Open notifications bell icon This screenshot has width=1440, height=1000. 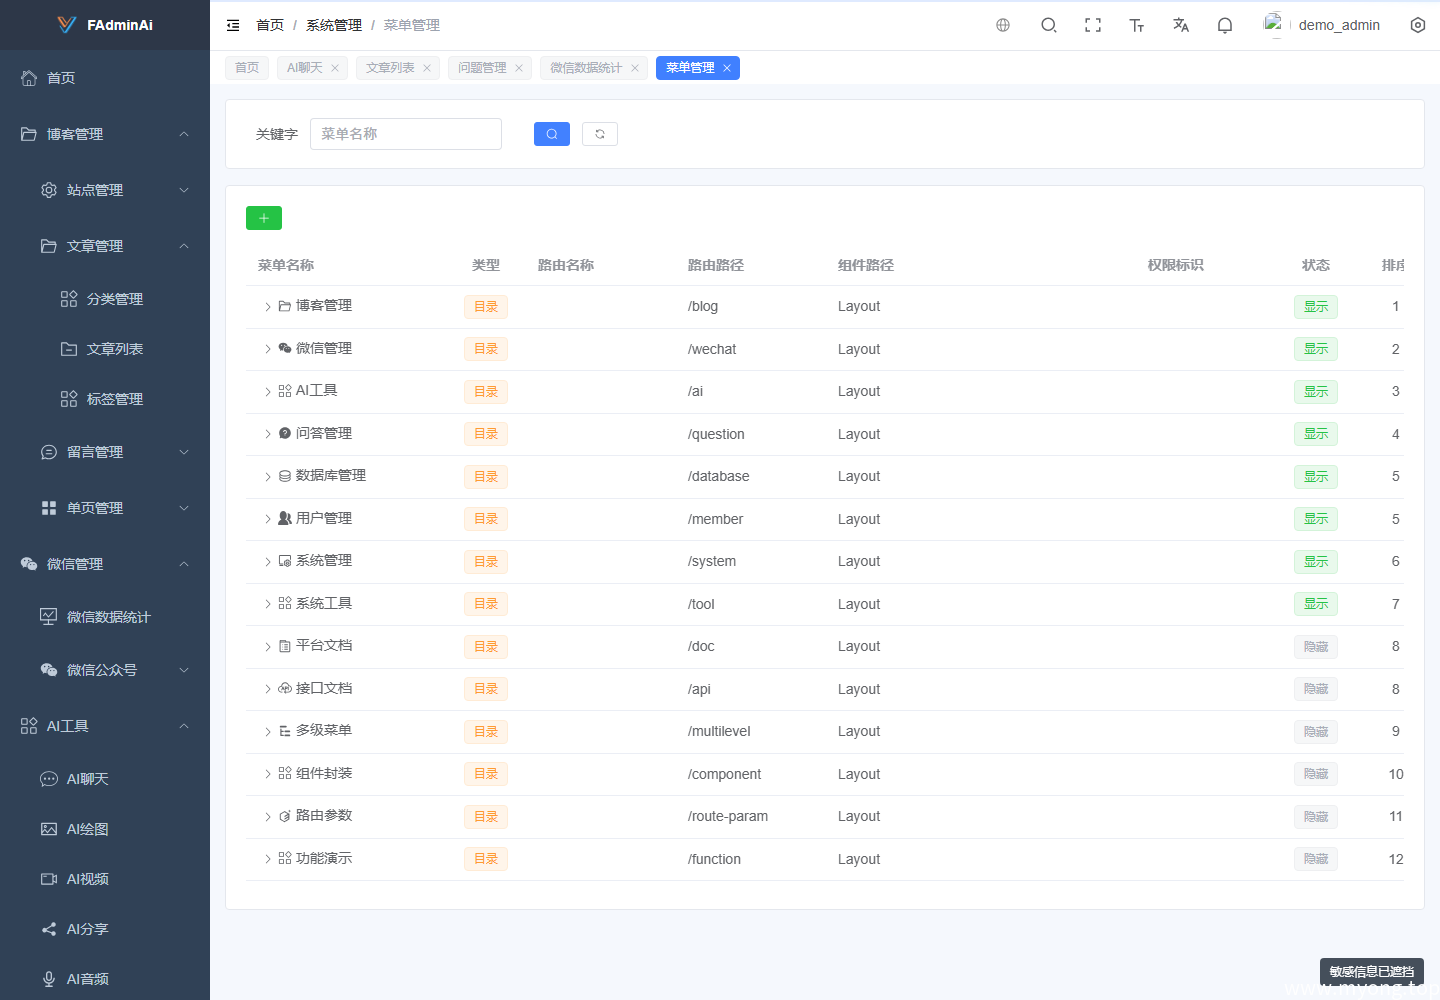(x=1225, y=25)
